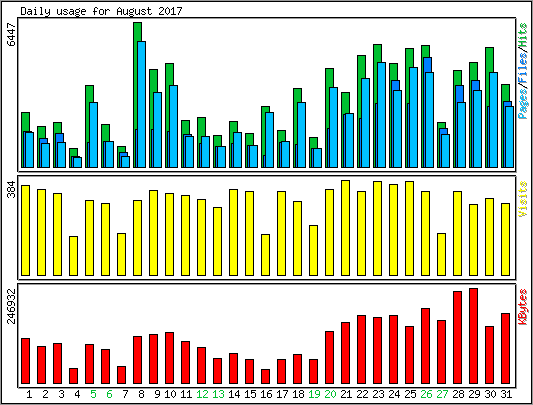The width and height of the screenshot is (533, 405).
Task: Select day label 29 on the x-axis
Action: pos(474,394)
